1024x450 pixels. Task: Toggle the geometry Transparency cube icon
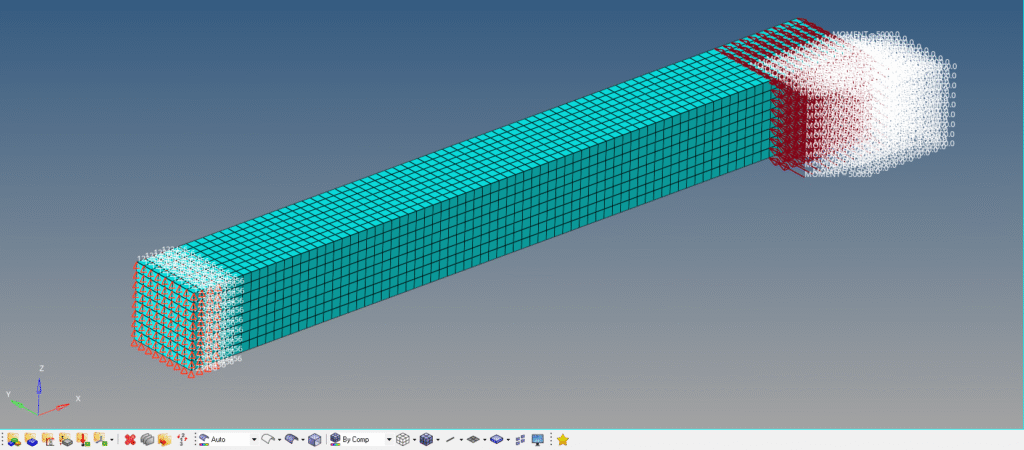315,440
